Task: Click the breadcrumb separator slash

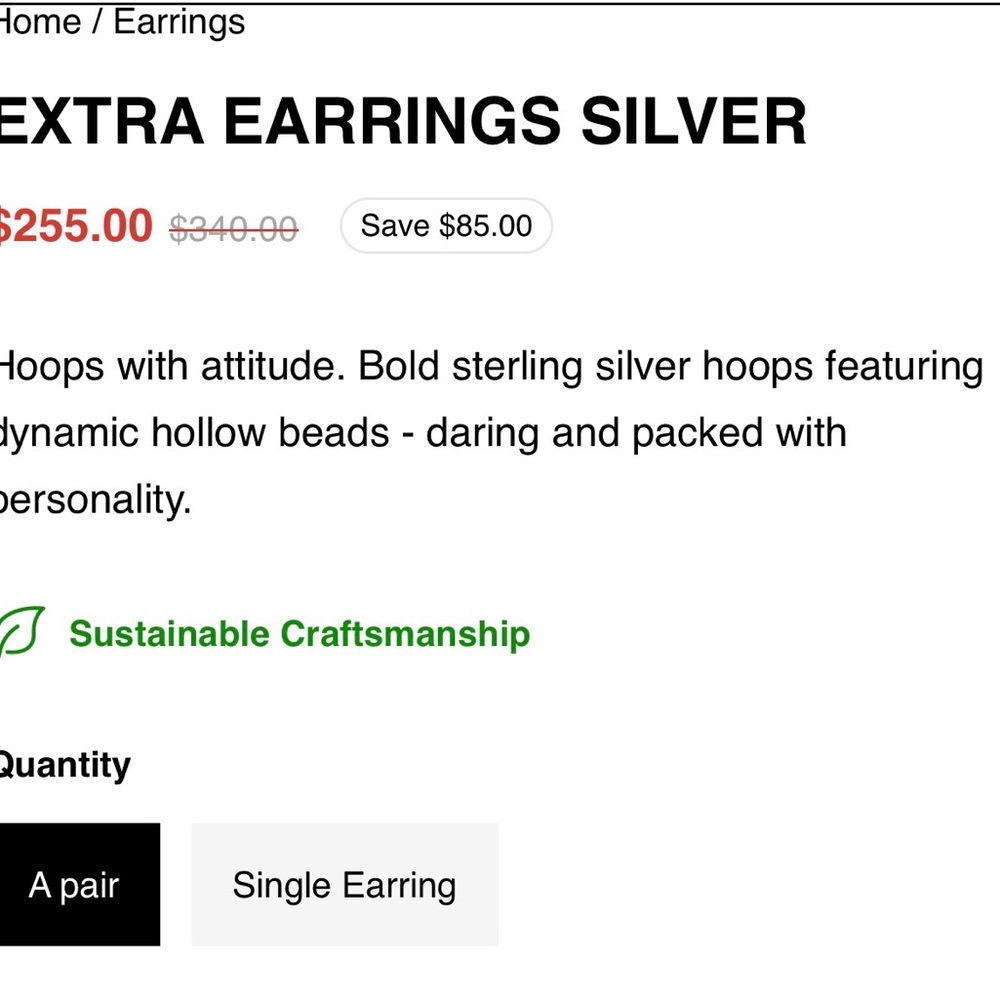Action: pyautogui.click(x=97, y=20)
